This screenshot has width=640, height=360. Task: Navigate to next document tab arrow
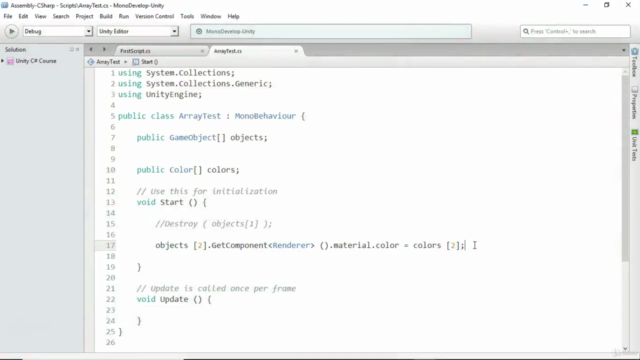click(x=104, y=49)
